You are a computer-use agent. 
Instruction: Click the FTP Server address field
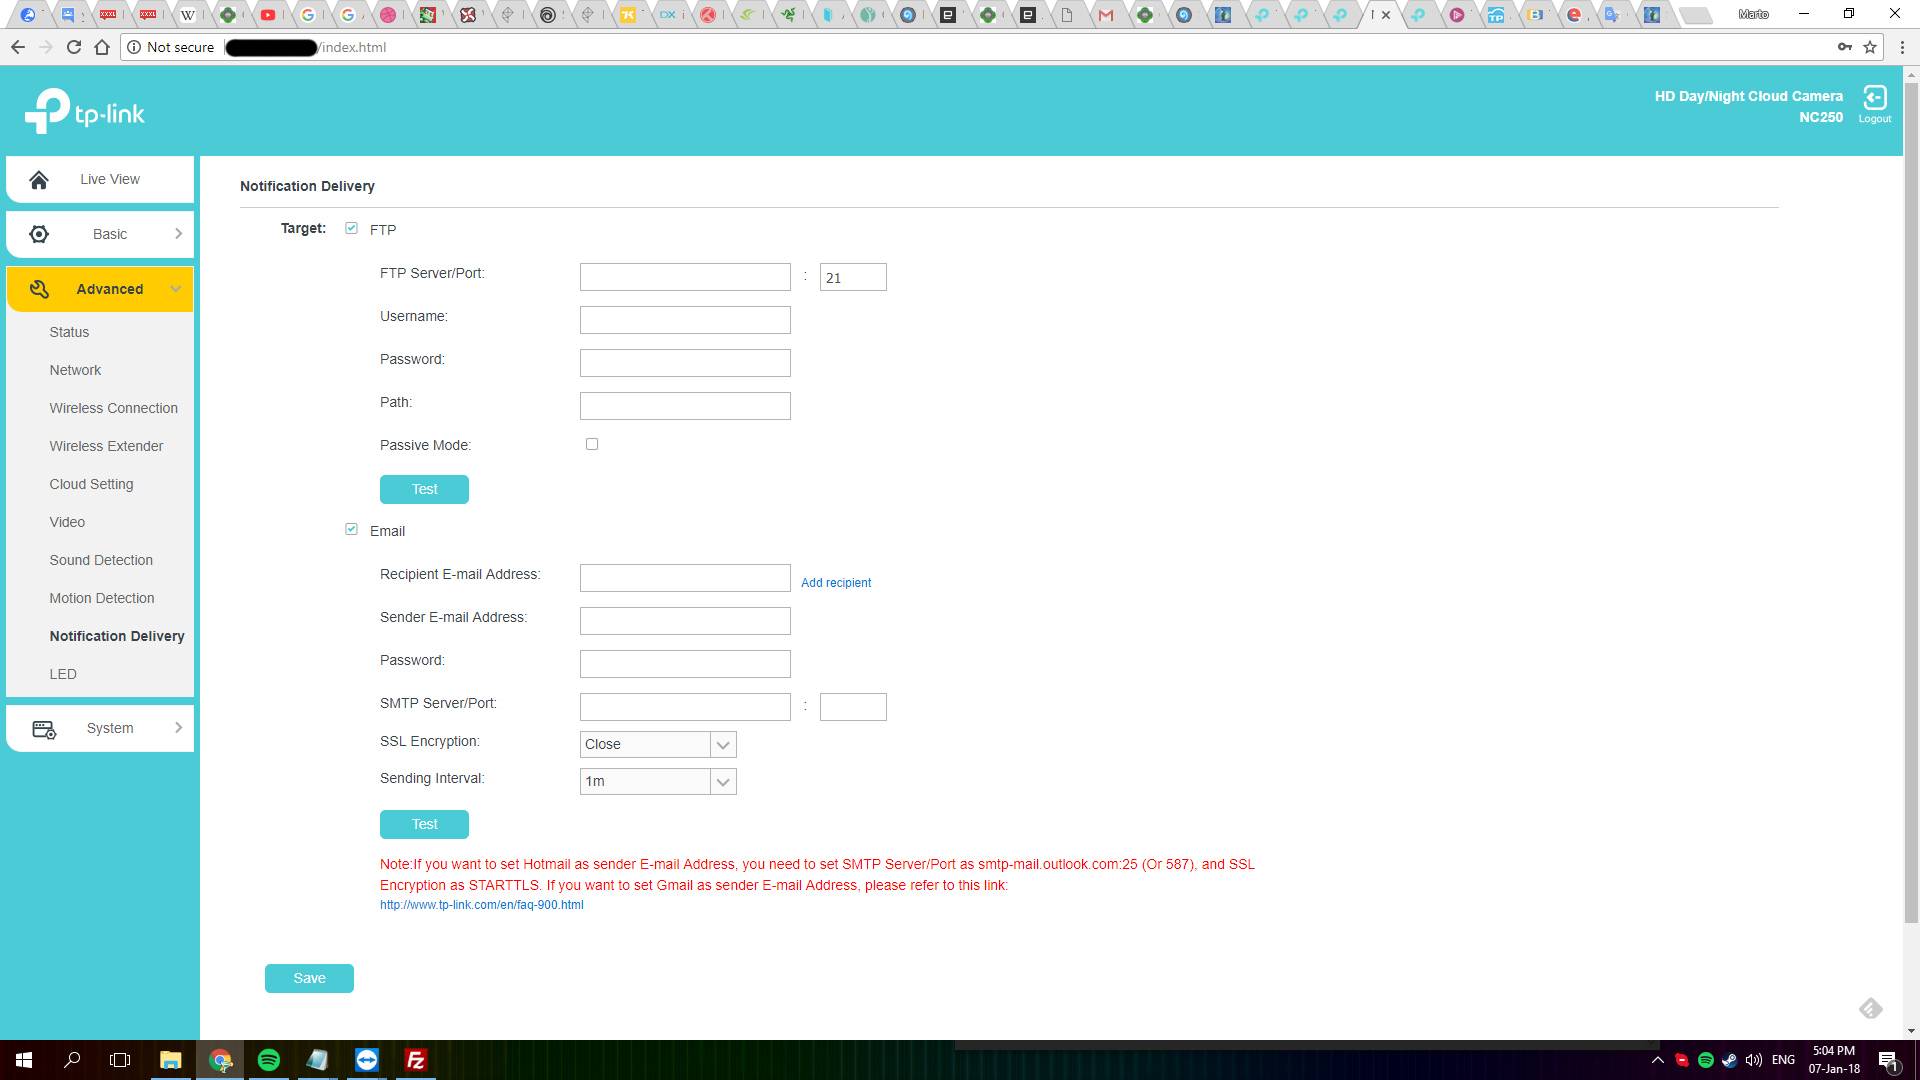point(685,277)
